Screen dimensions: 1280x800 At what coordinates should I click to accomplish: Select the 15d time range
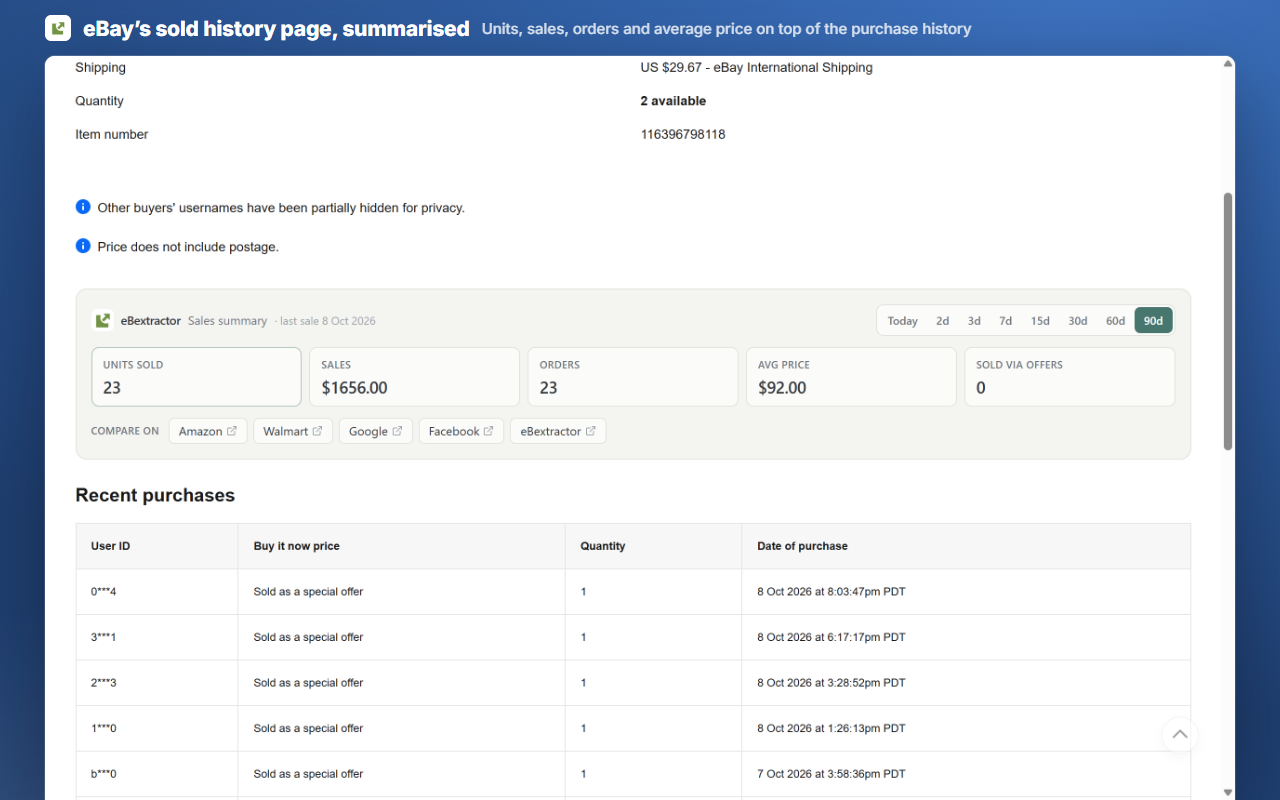(x=1040, y=321)
